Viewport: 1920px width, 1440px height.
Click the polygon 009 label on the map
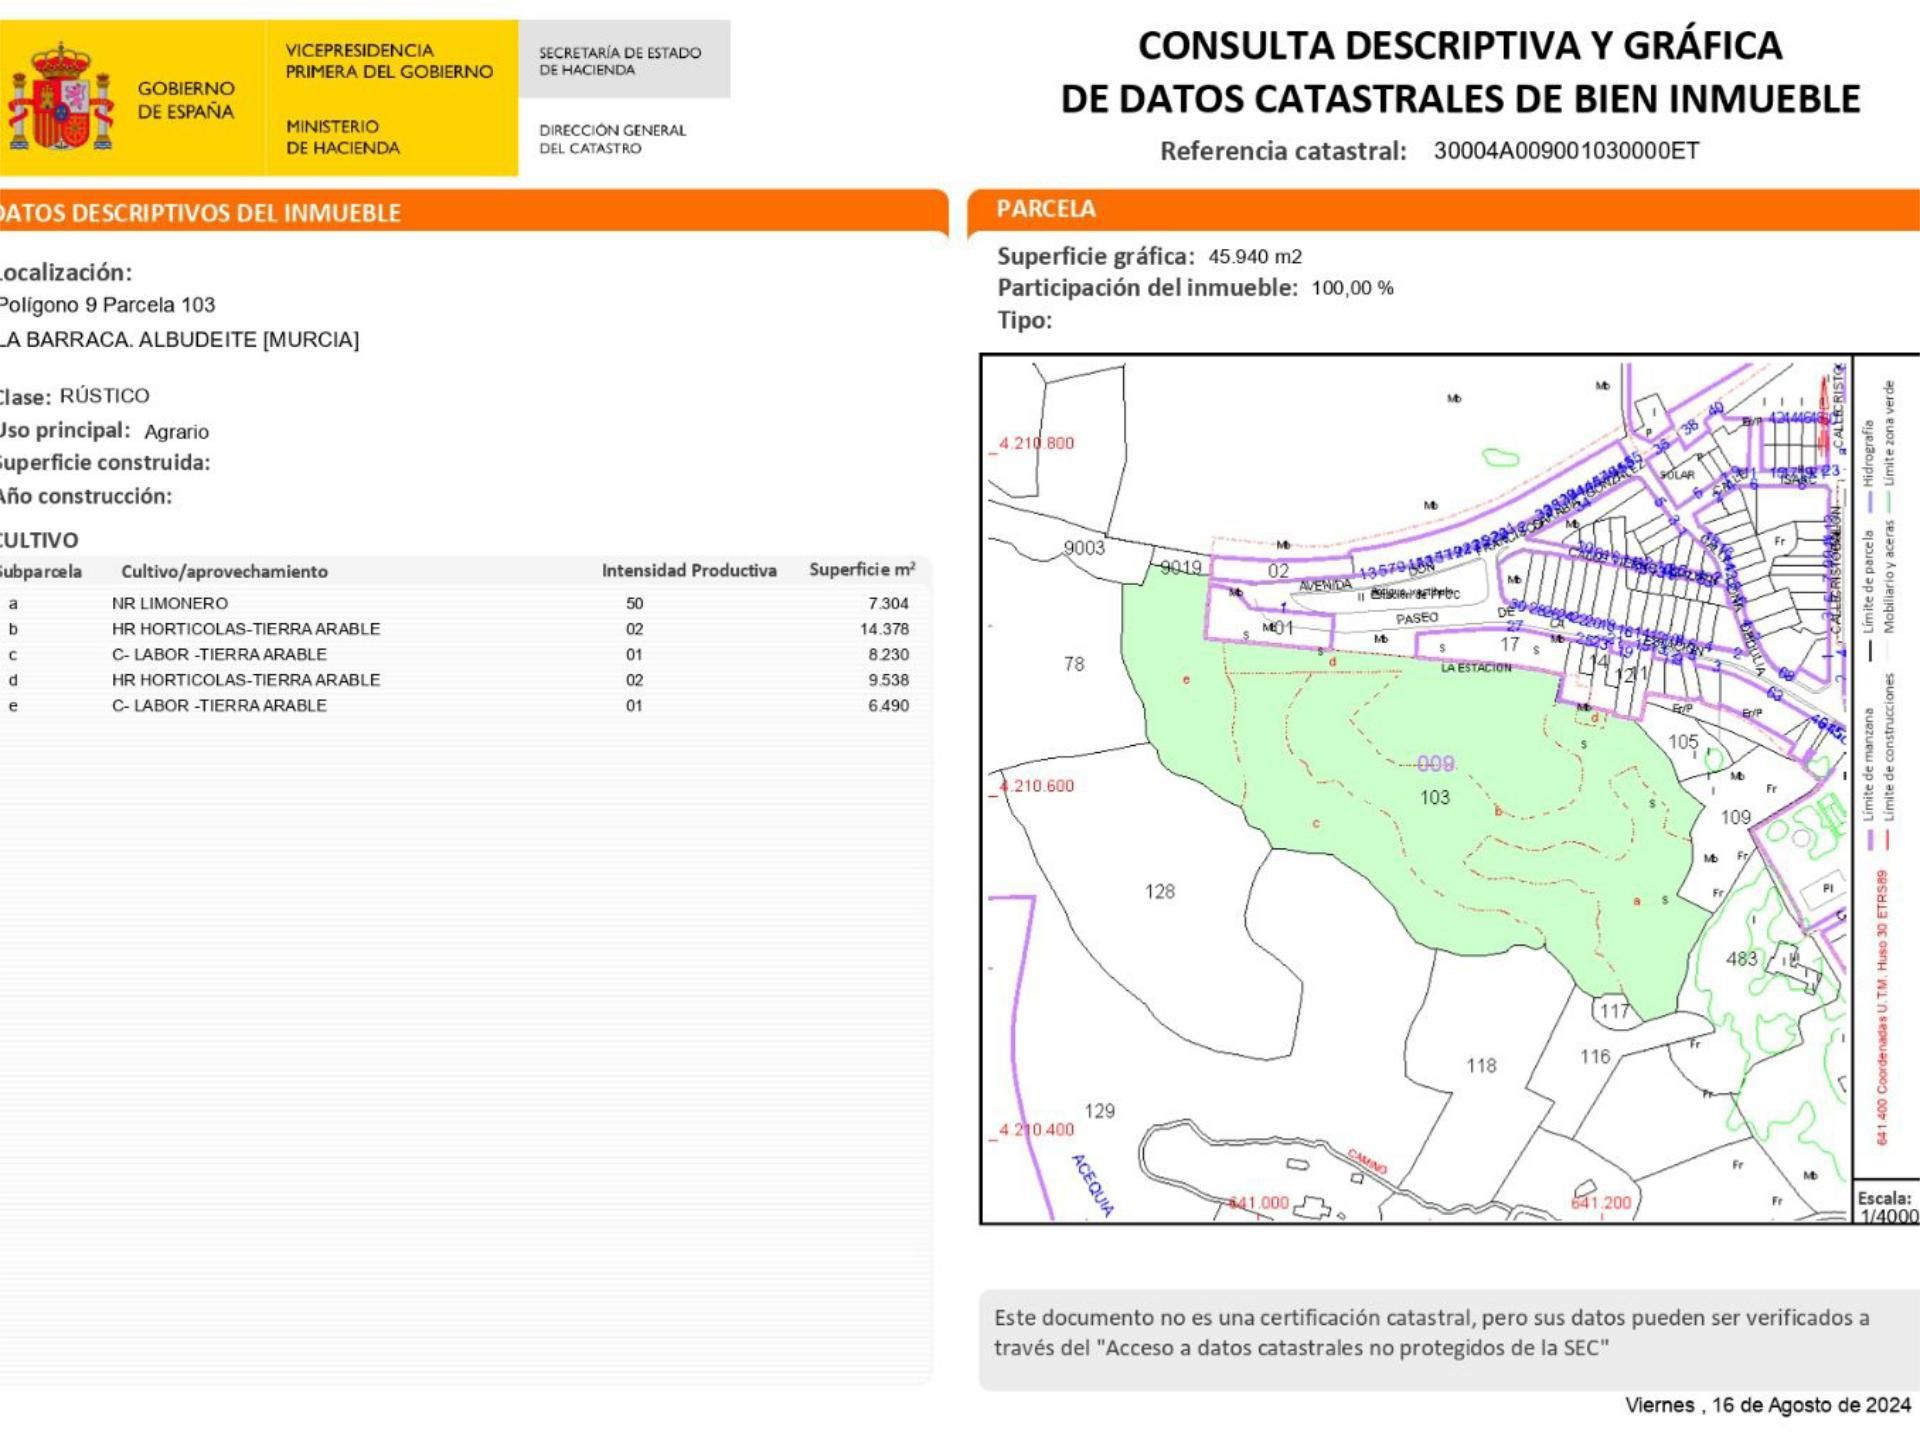coord(1435,764)
